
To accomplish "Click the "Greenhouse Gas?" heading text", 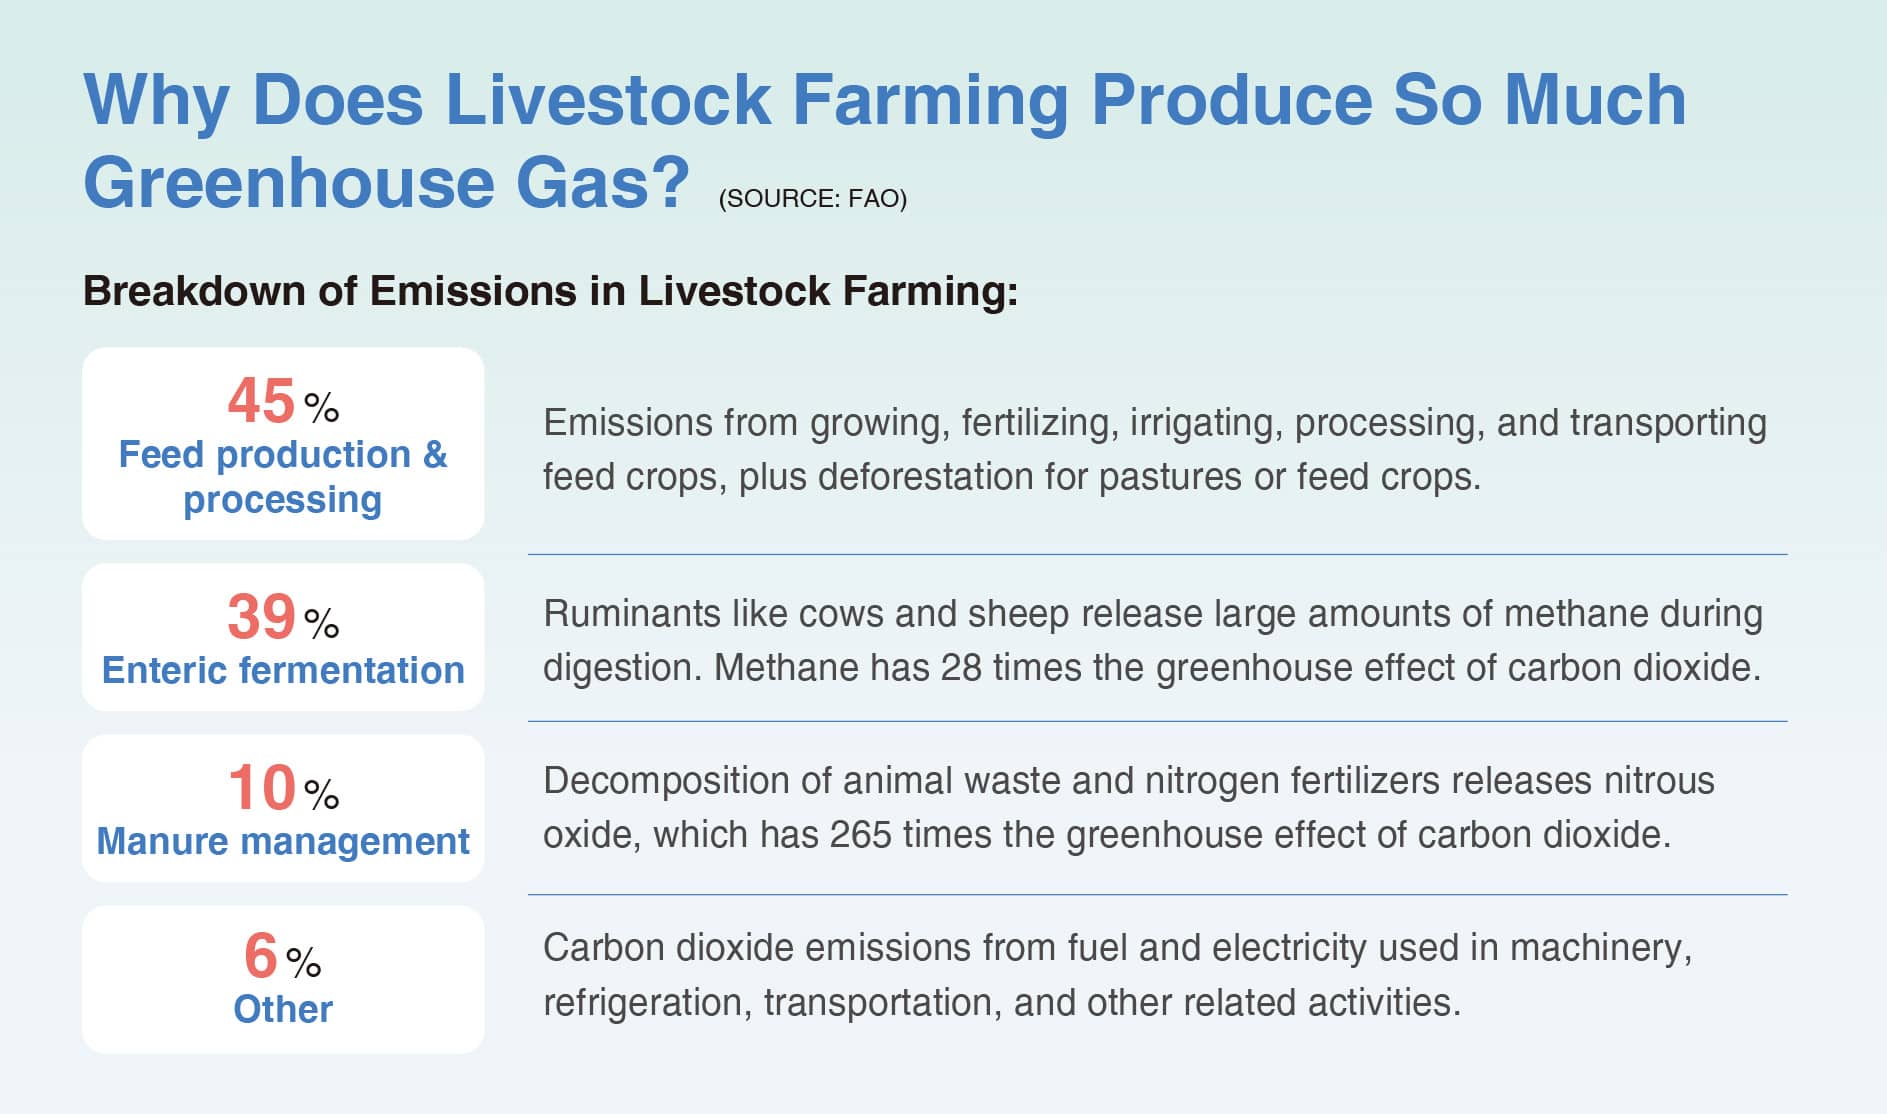I will (x=386, y=183).
